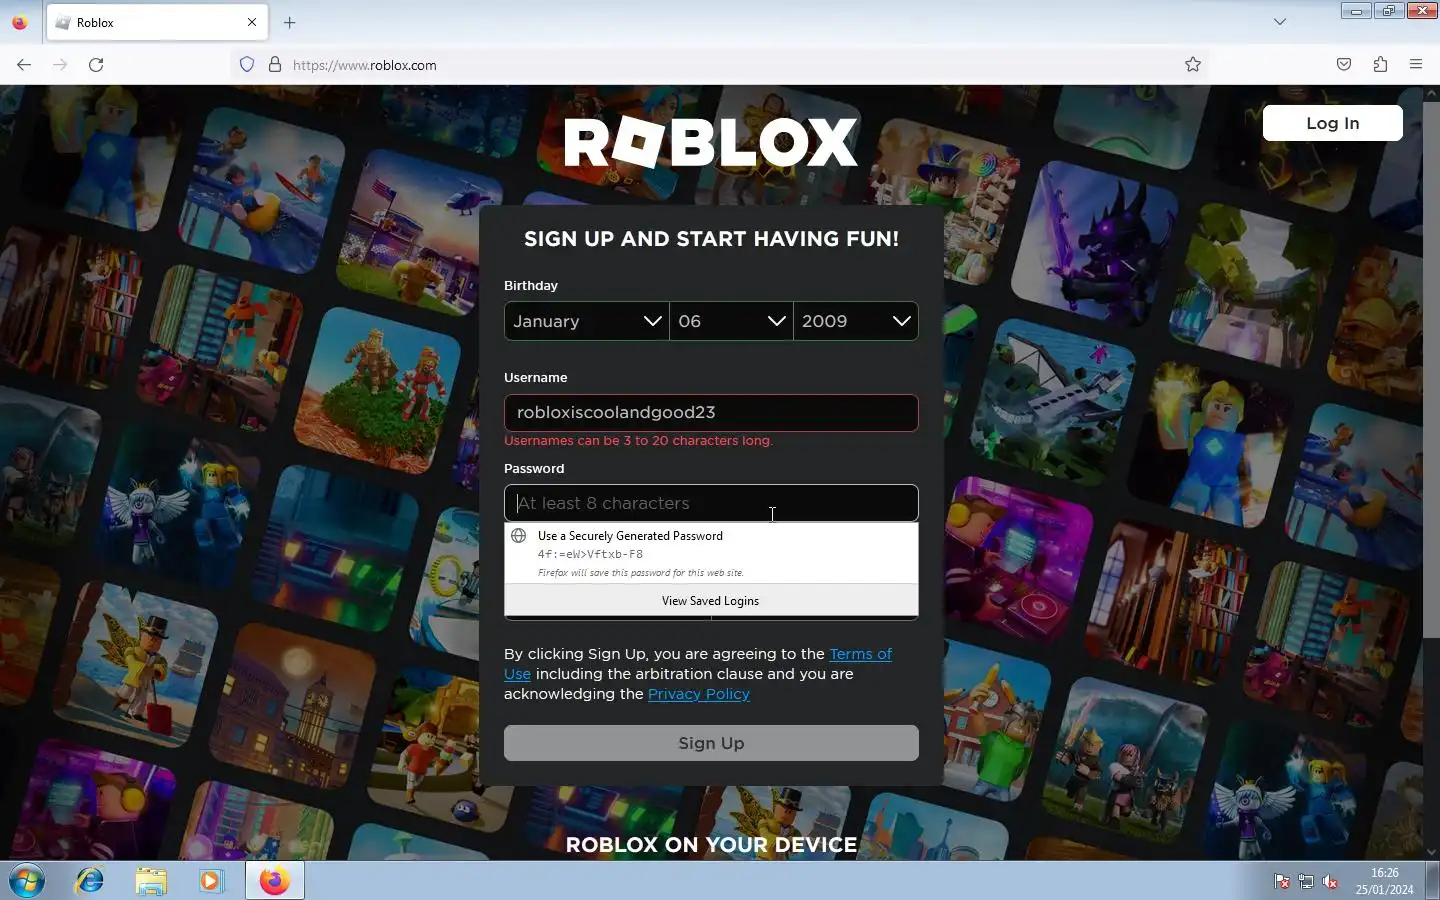1440x900 pixels.
Task: Go forward one page
Action: point(60,65)
